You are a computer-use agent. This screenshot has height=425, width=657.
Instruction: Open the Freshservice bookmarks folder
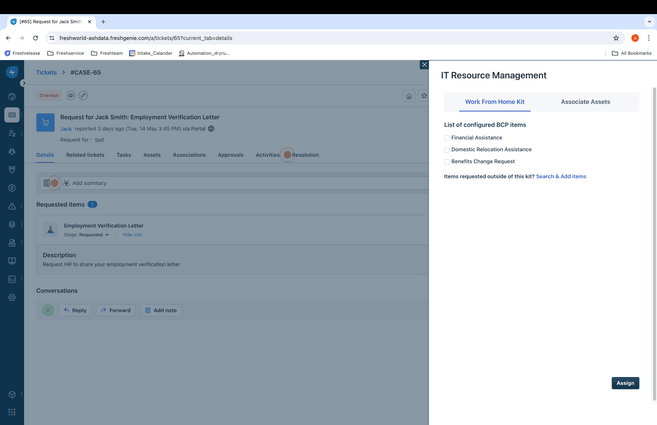point(65,53)
